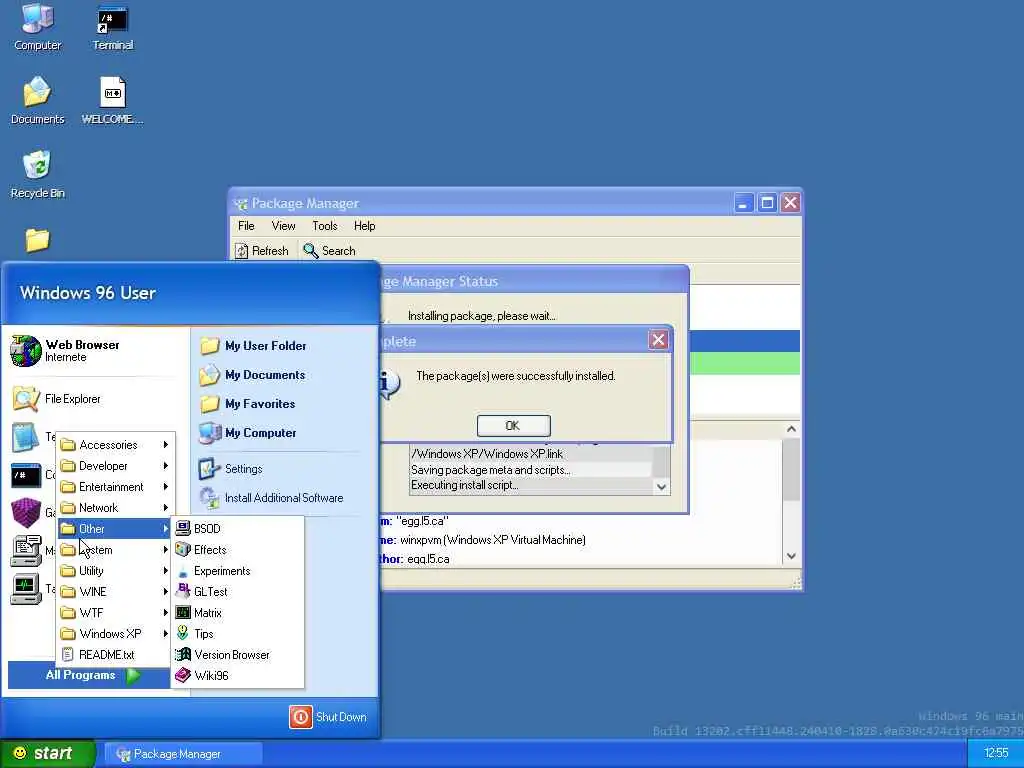Click the Search toolbar button
Viewport: 1024px width, 768px height.
(x=330, y=251)
